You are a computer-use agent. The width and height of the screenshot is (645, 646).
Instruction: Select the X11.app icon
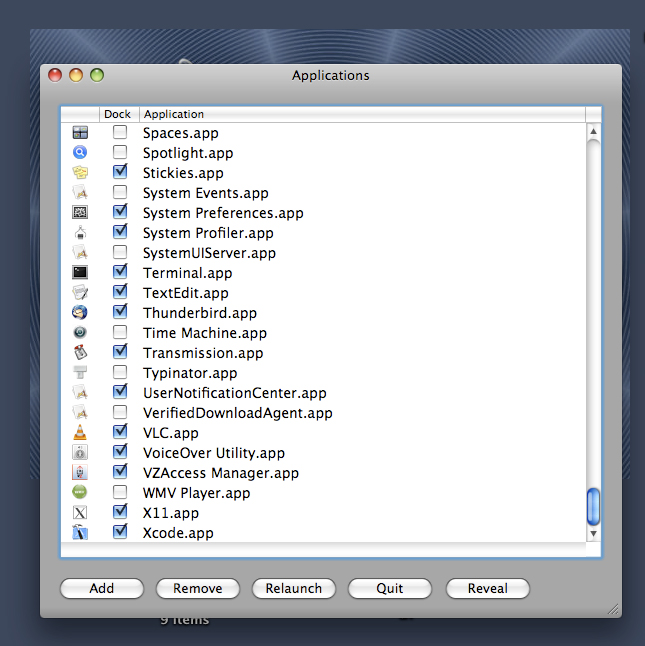(x=80, y=513)
